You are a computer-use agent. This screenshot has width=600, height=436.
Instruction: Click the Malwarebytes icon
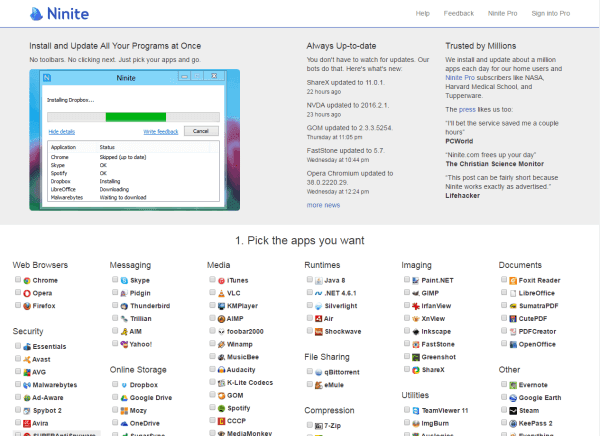[27, 385]
